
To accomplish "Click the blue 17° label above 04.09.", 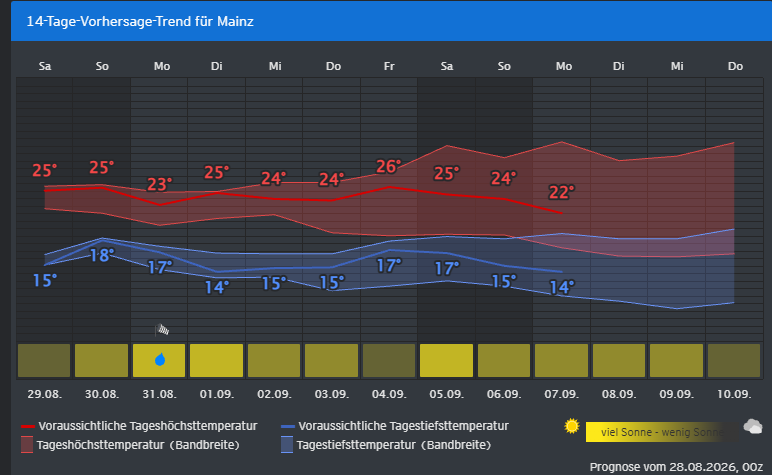I will tap(389, 266).
